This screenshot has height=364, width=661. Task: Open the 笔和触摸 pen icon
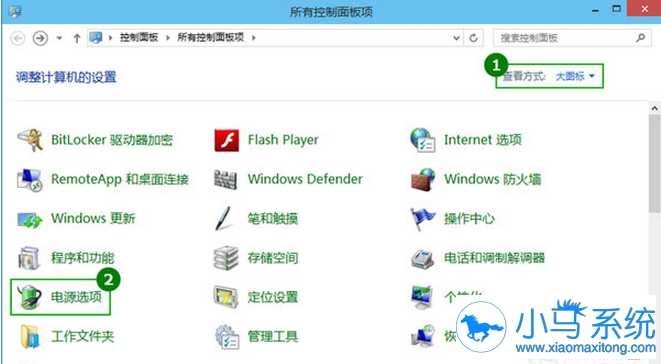(x=223, y=218)
